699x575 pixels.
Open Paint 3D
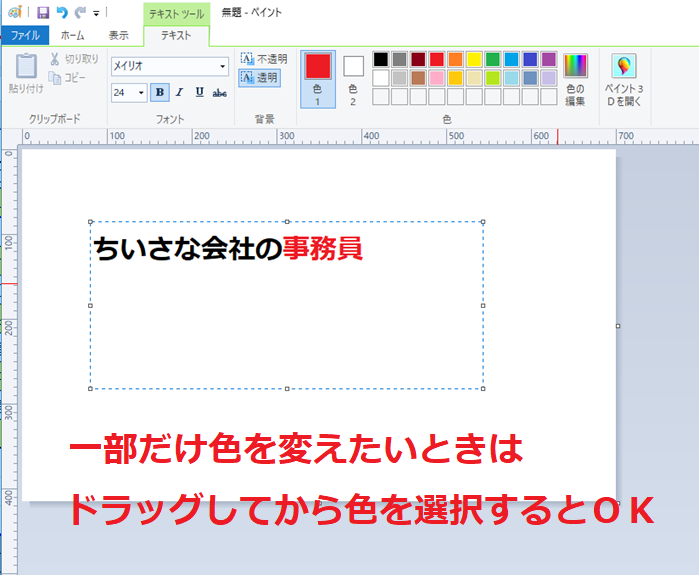click(624, 80)
